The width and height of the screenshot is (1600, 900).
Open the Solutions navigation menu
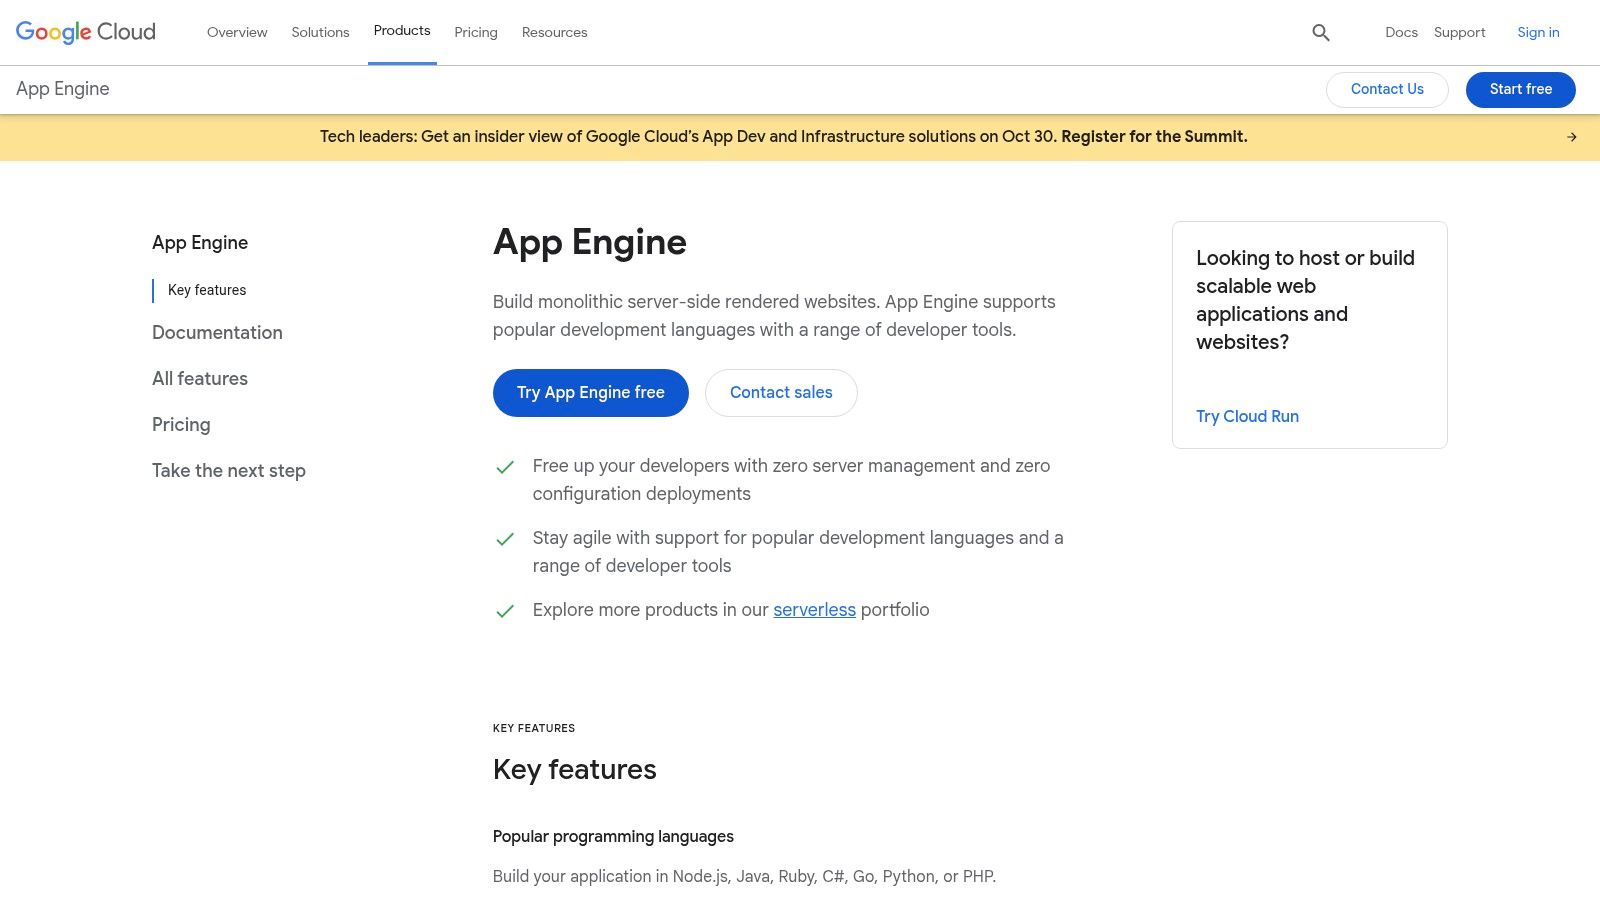tap(320, 32)
